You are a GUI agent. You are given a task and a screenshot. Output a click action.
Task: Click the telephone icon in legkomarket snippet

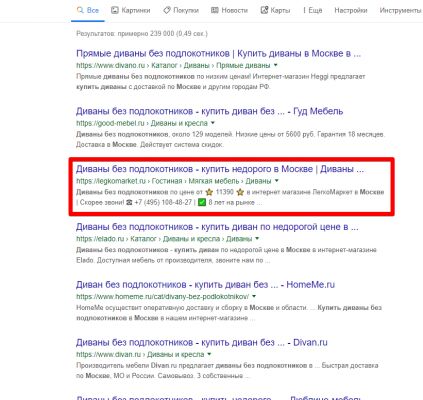coord(129,202)
